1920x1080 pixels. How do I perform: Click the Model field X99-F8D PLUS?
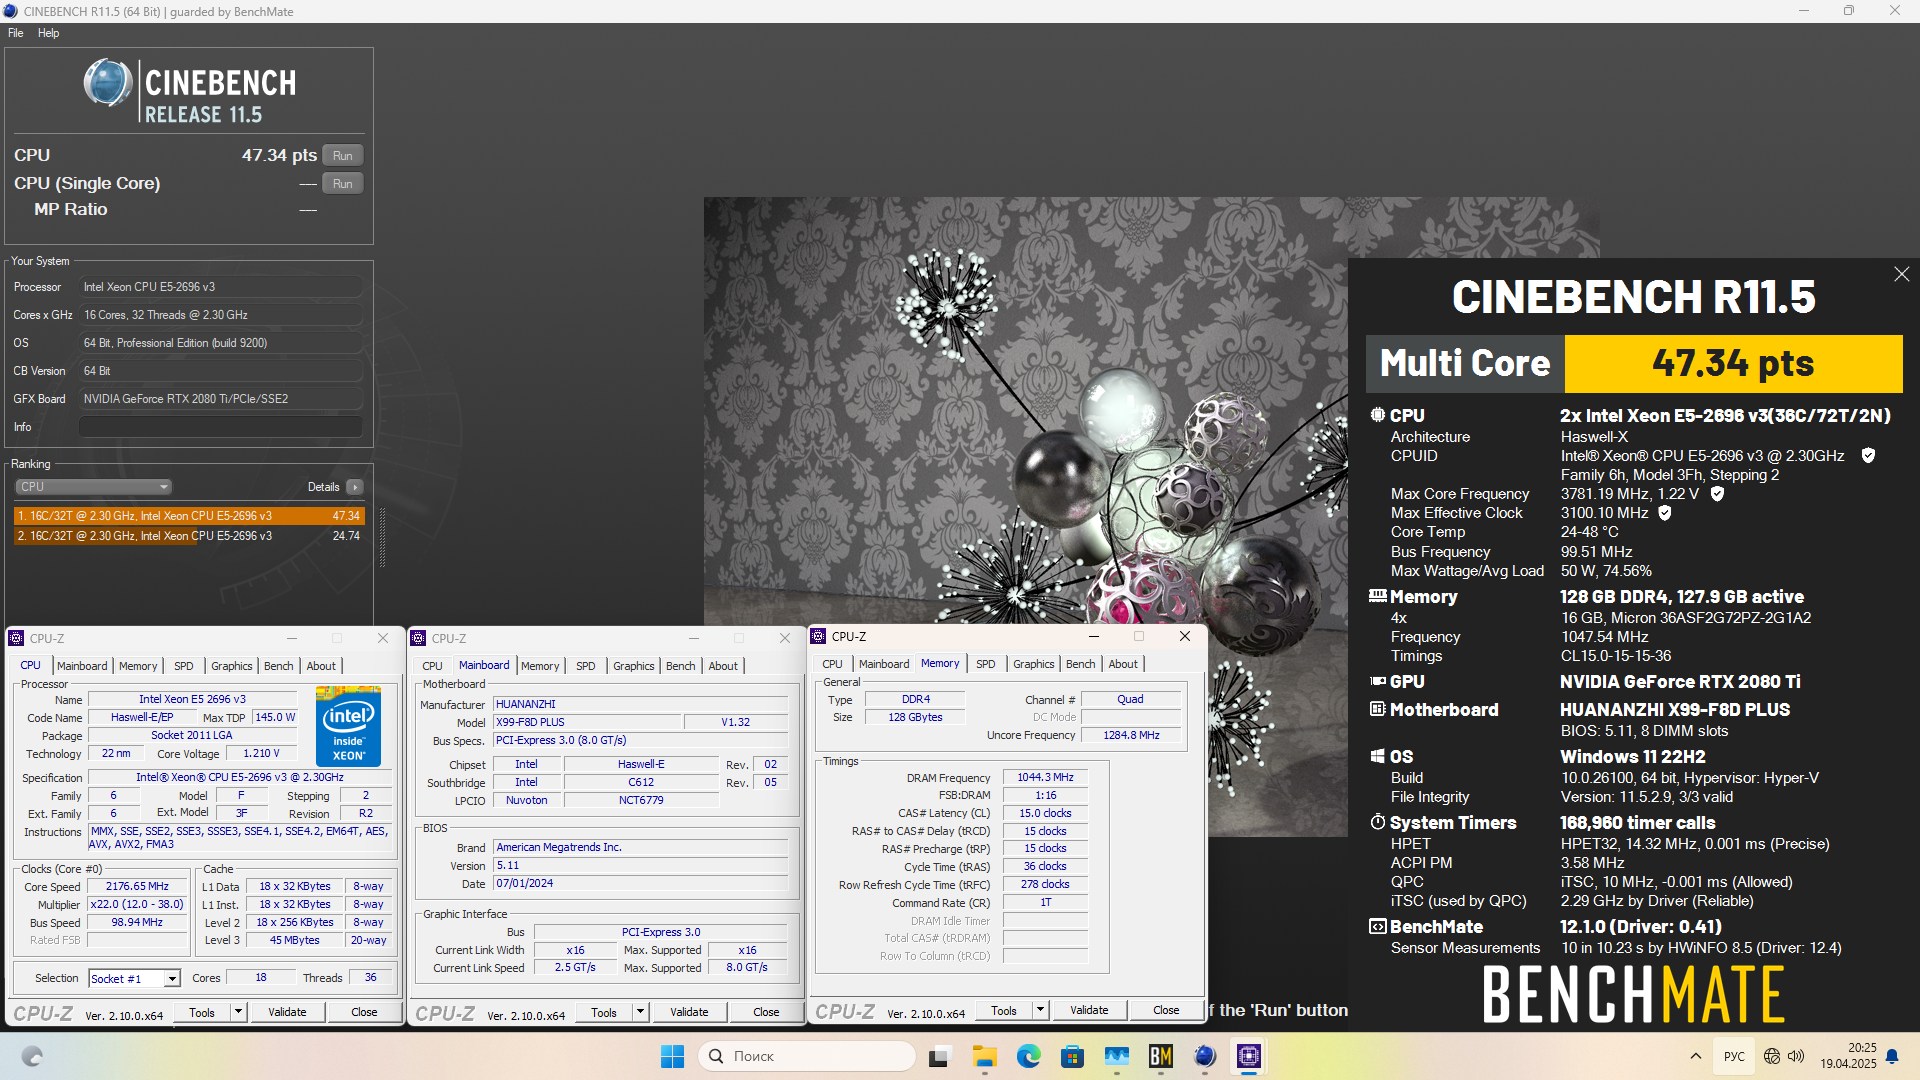tap(588, 722)
